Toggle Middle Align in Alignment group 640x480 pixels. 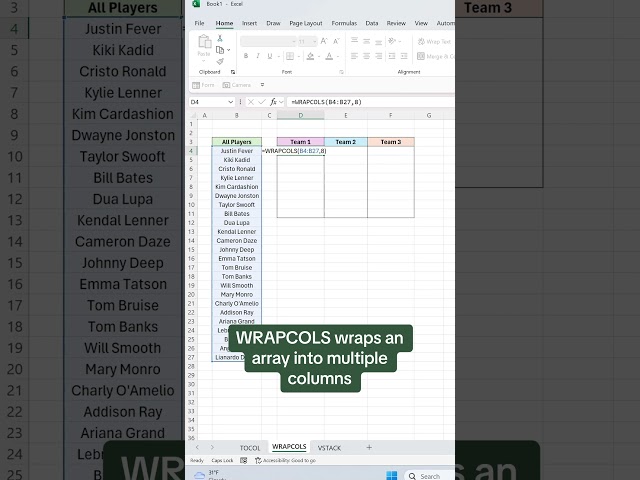coord(367,41)
